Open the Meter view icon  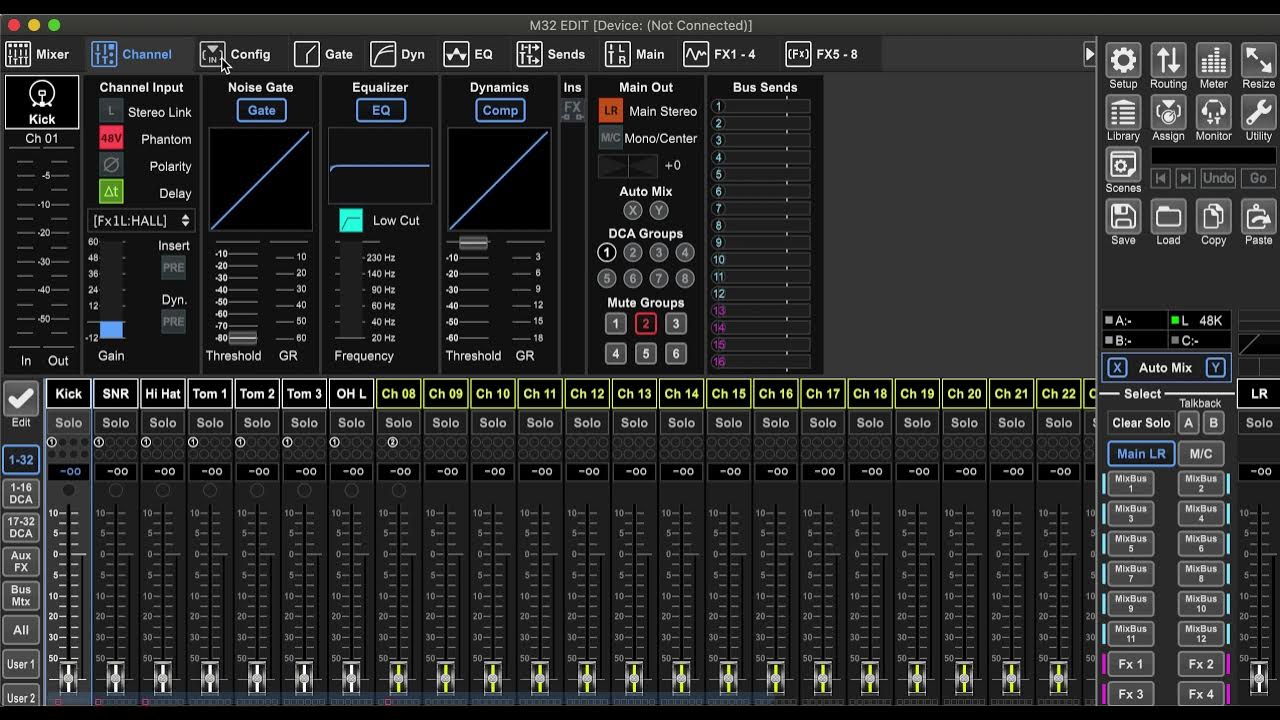[x=1213, y=60]
